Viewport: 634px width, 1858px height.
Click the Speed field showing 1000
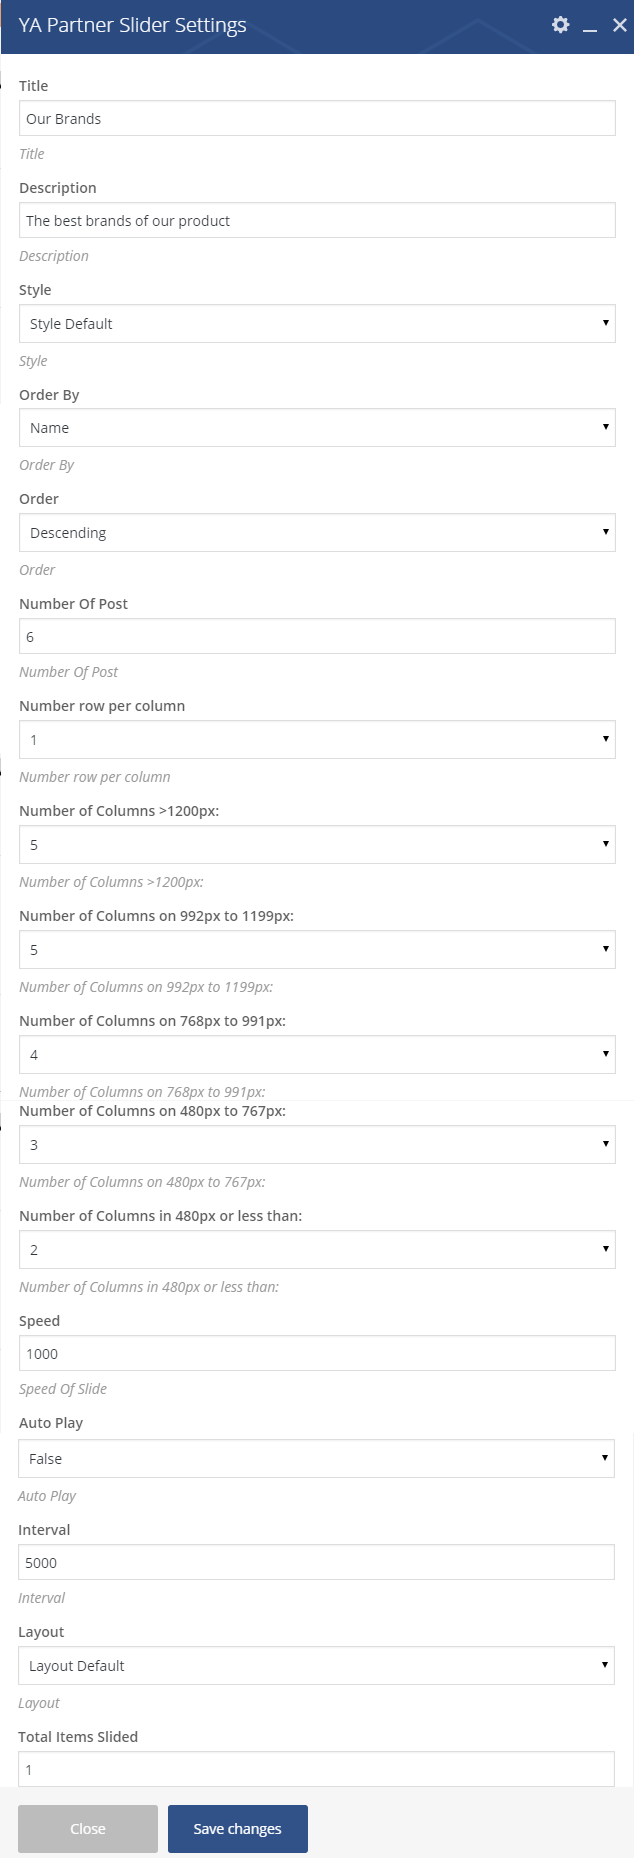[317, 1354]
